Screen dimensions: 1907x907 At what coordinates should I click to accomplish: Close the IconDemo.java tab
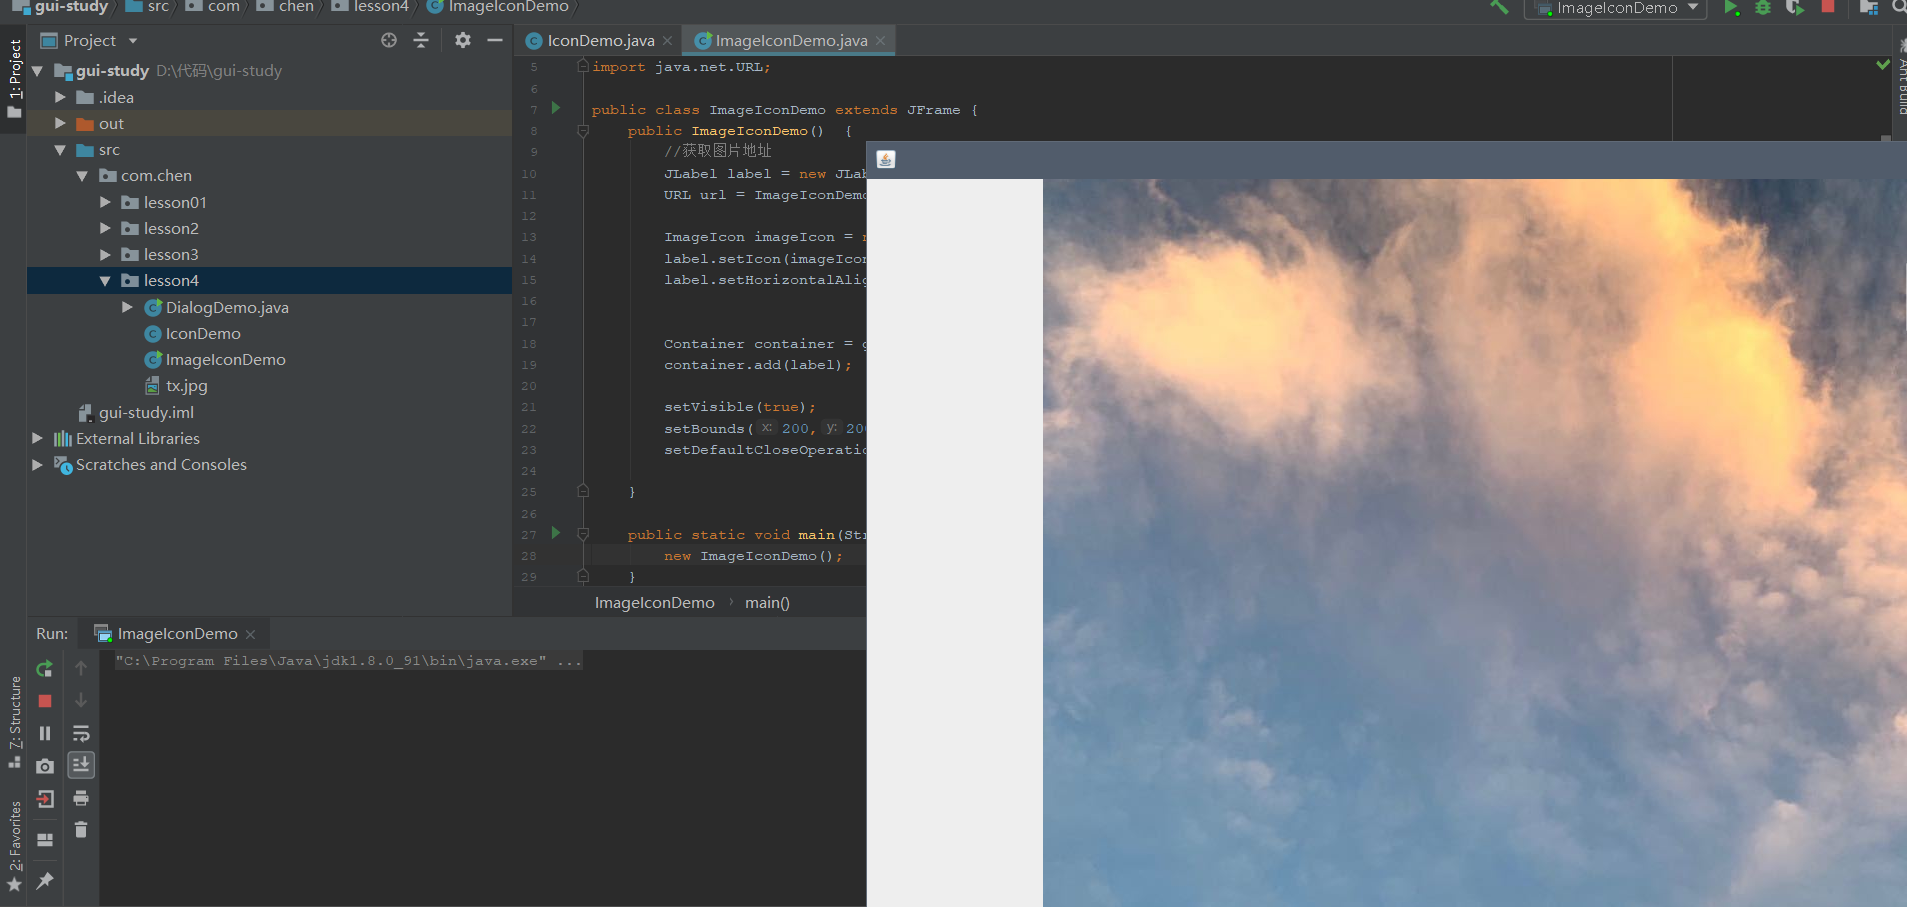(667, 41)
